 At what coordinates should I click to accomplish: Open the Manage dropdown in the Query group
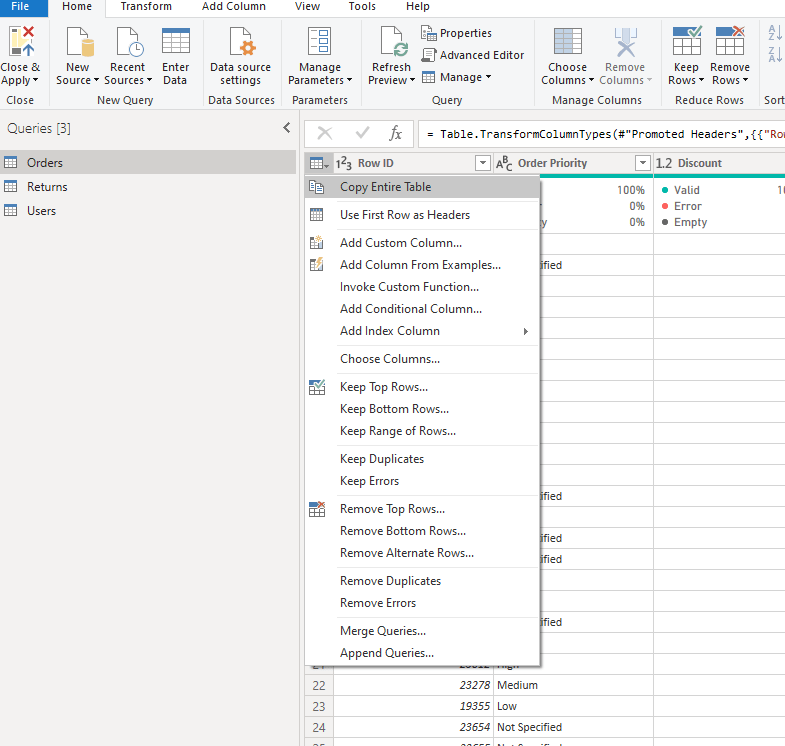point(457,77)
